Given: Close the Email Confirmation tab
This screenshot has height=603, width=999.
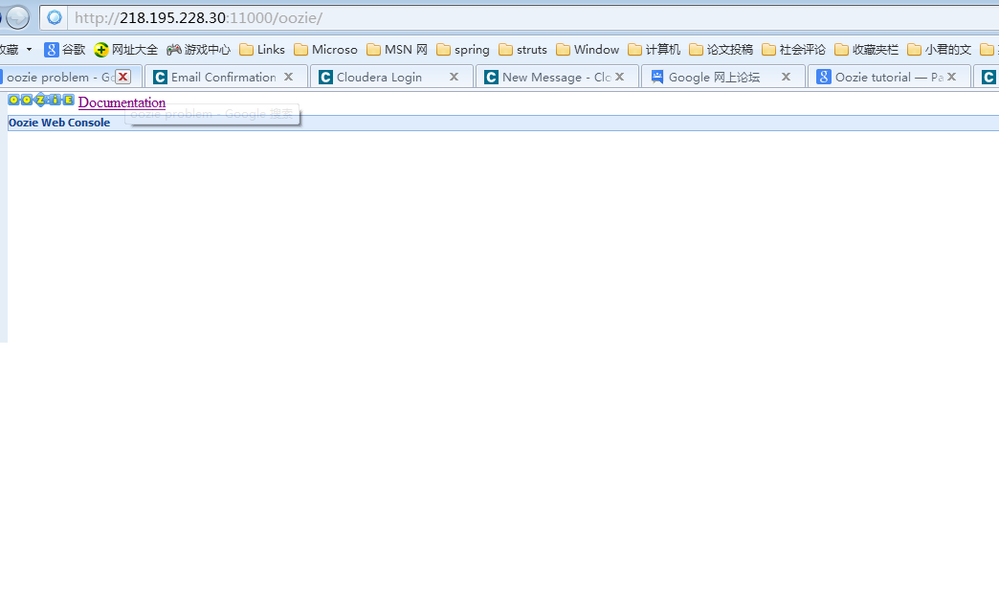Looking at the screenshot, I should [x=289, y=76].
